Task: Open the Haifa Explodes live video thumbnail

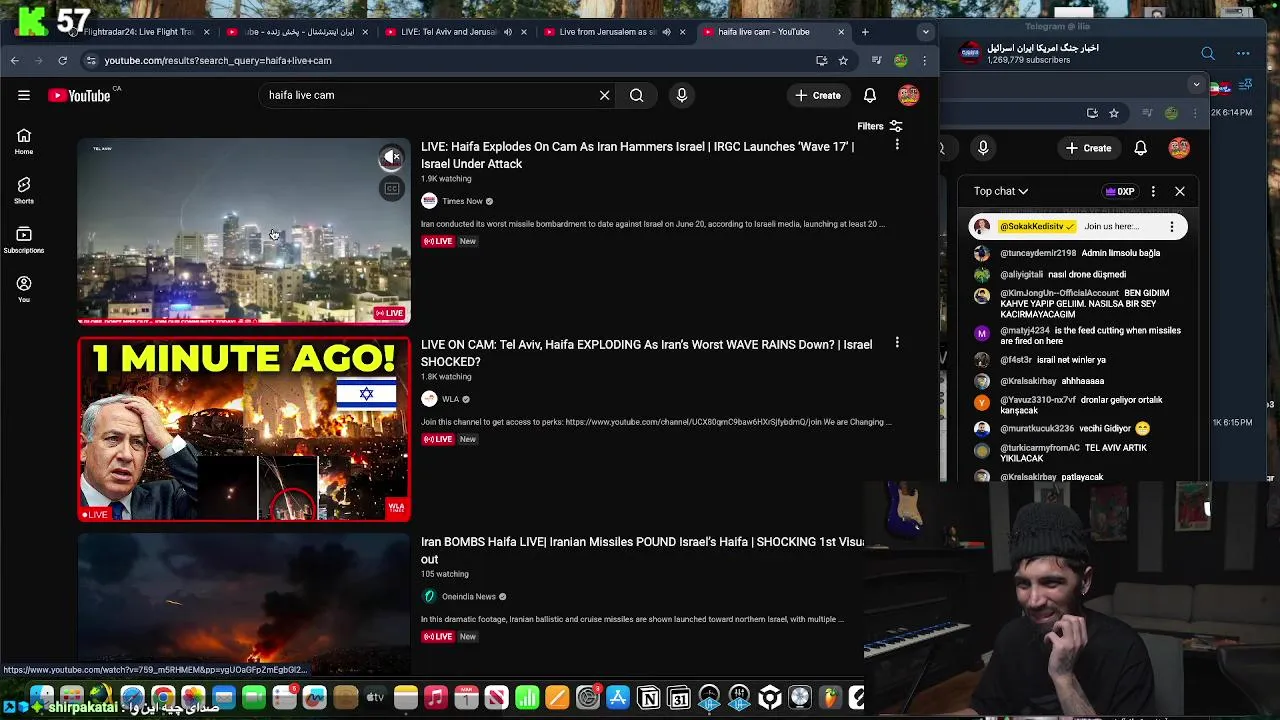Action: coord(244,231)
